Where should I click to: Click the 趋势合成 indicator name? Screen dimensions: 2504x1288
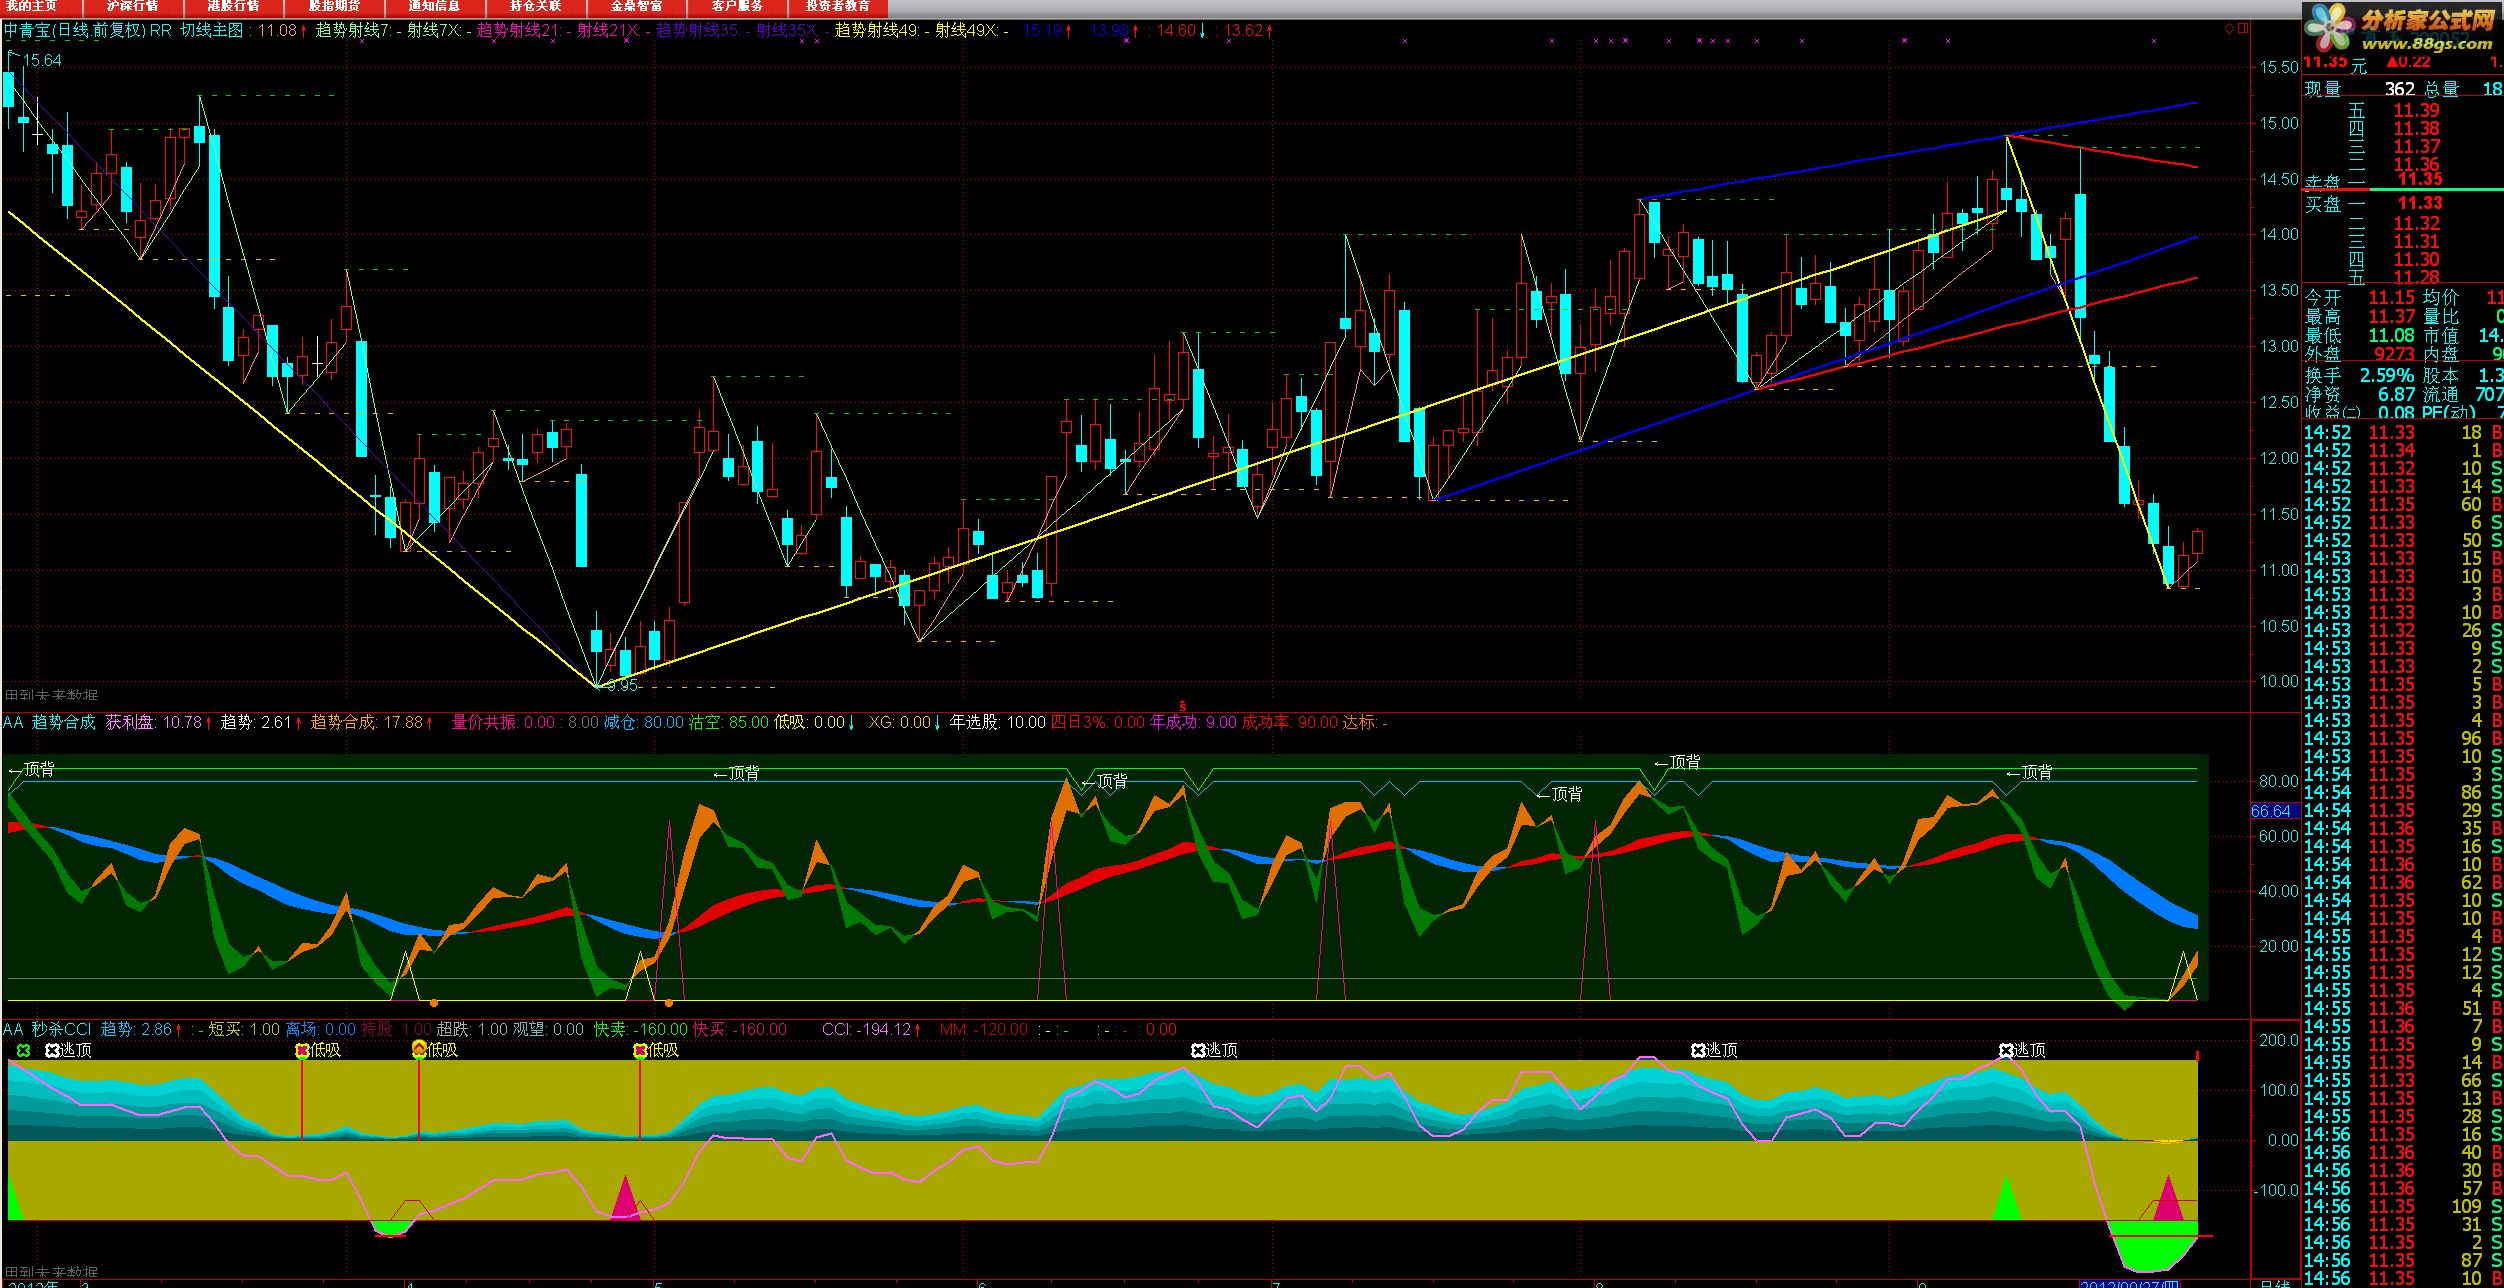pos(64,722)
